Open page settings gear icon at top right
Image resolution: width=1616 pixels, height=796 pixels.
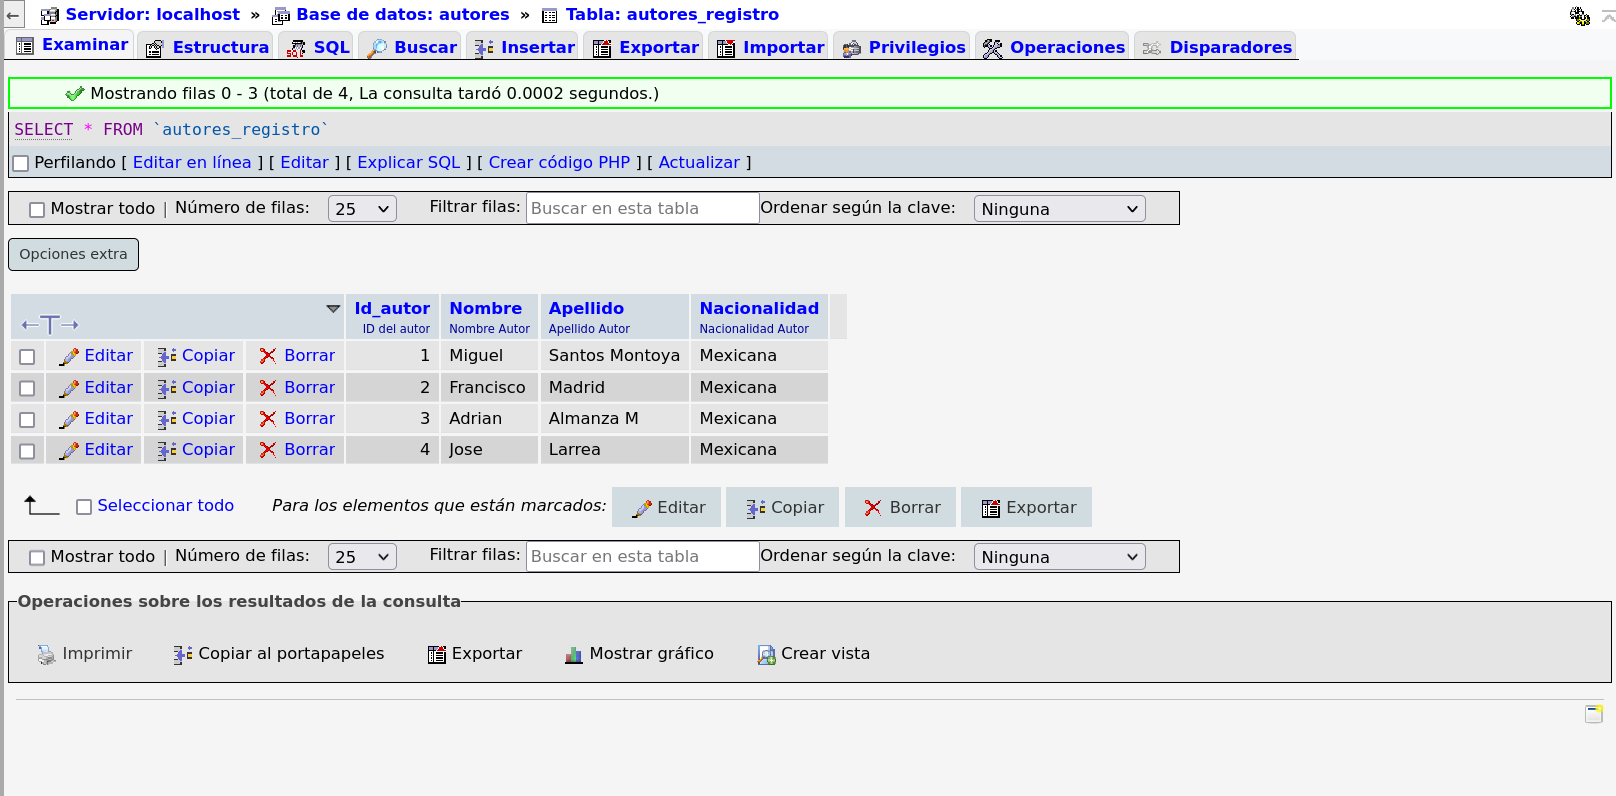(1580, 16)
